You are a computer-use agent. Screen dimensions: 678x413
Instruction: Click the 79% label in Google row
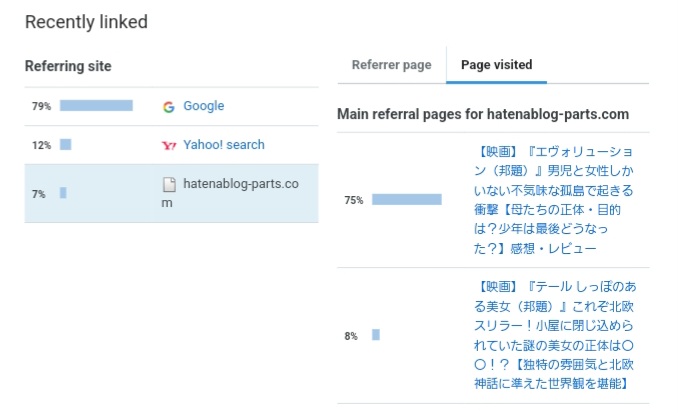42,106
